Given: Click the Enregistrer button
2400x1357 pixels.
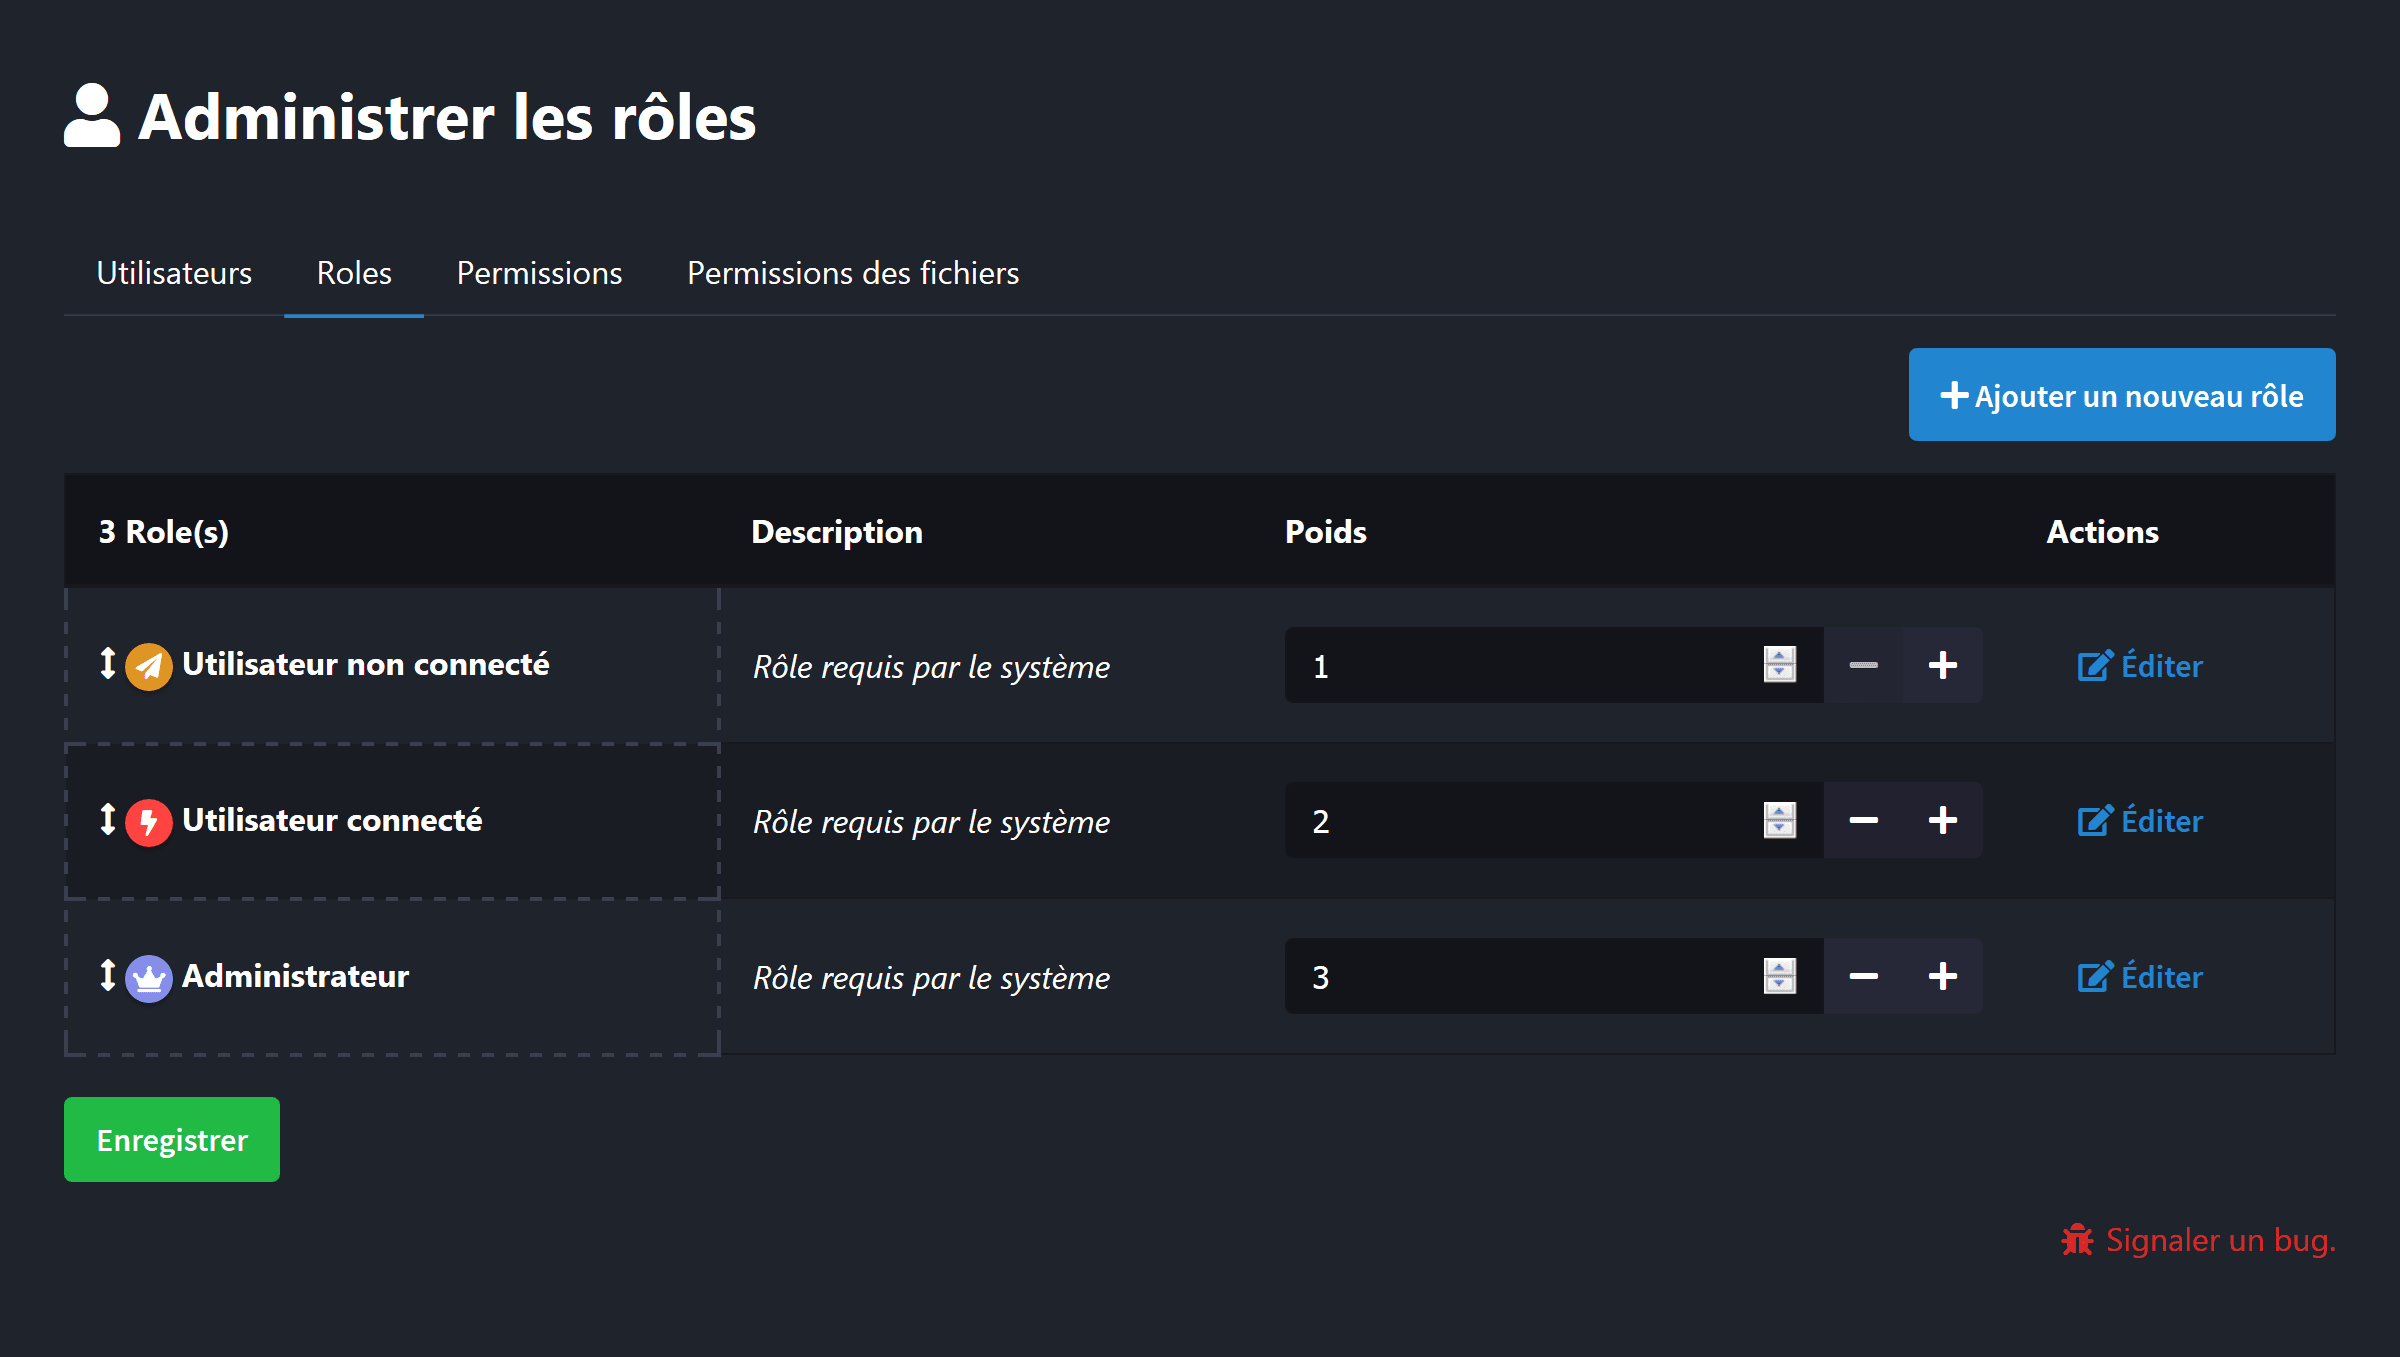Looking at the screenshot, I should (171, 1139).
